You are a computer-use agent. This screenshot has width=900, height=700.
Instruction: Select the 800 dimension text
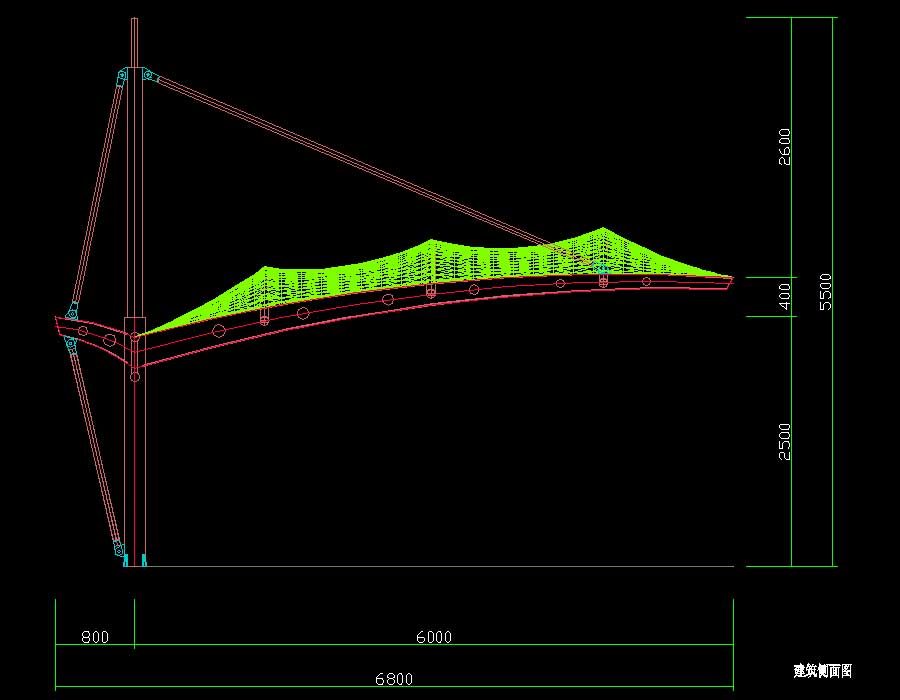pos(95,637)
